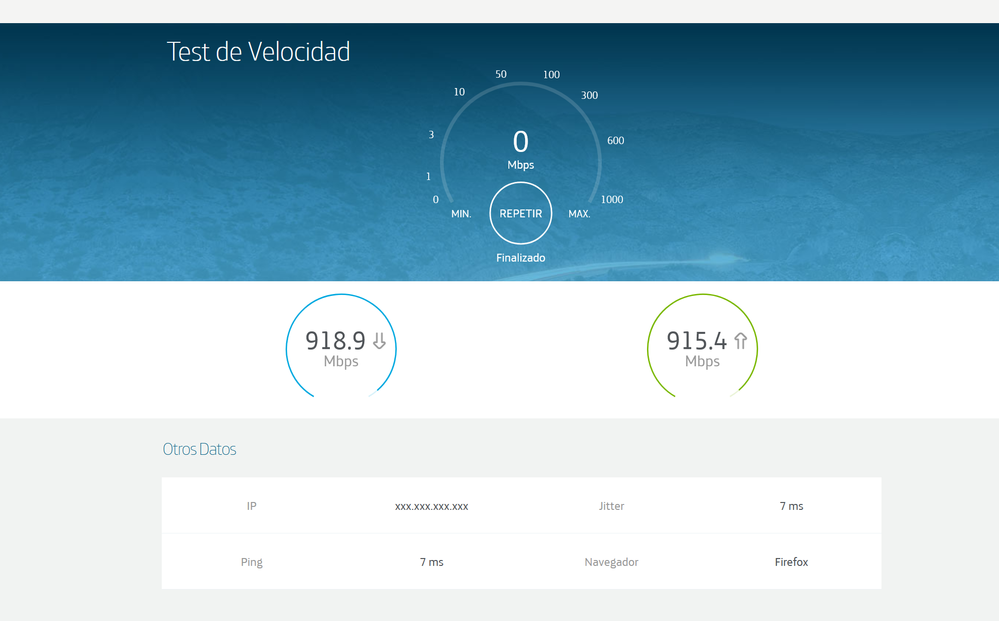
Task: Click the 600 mark on the speed gauge
Action: (x=615, y=141)
